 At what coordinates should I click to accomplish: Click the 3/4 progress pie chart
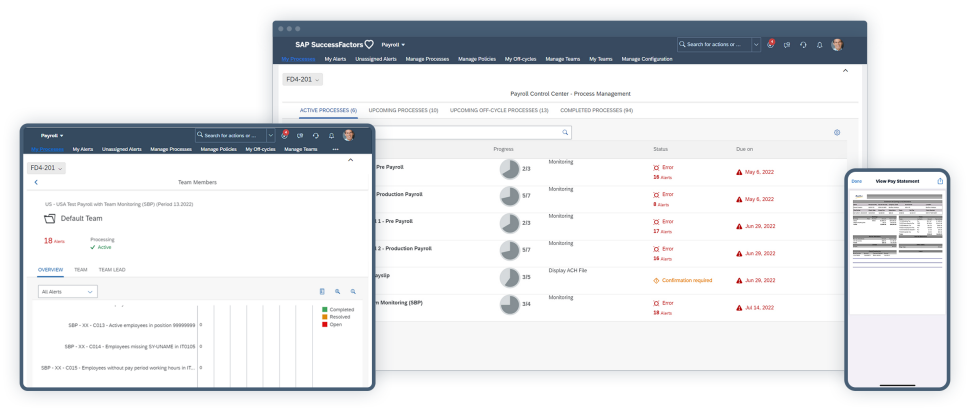point(510,305)
